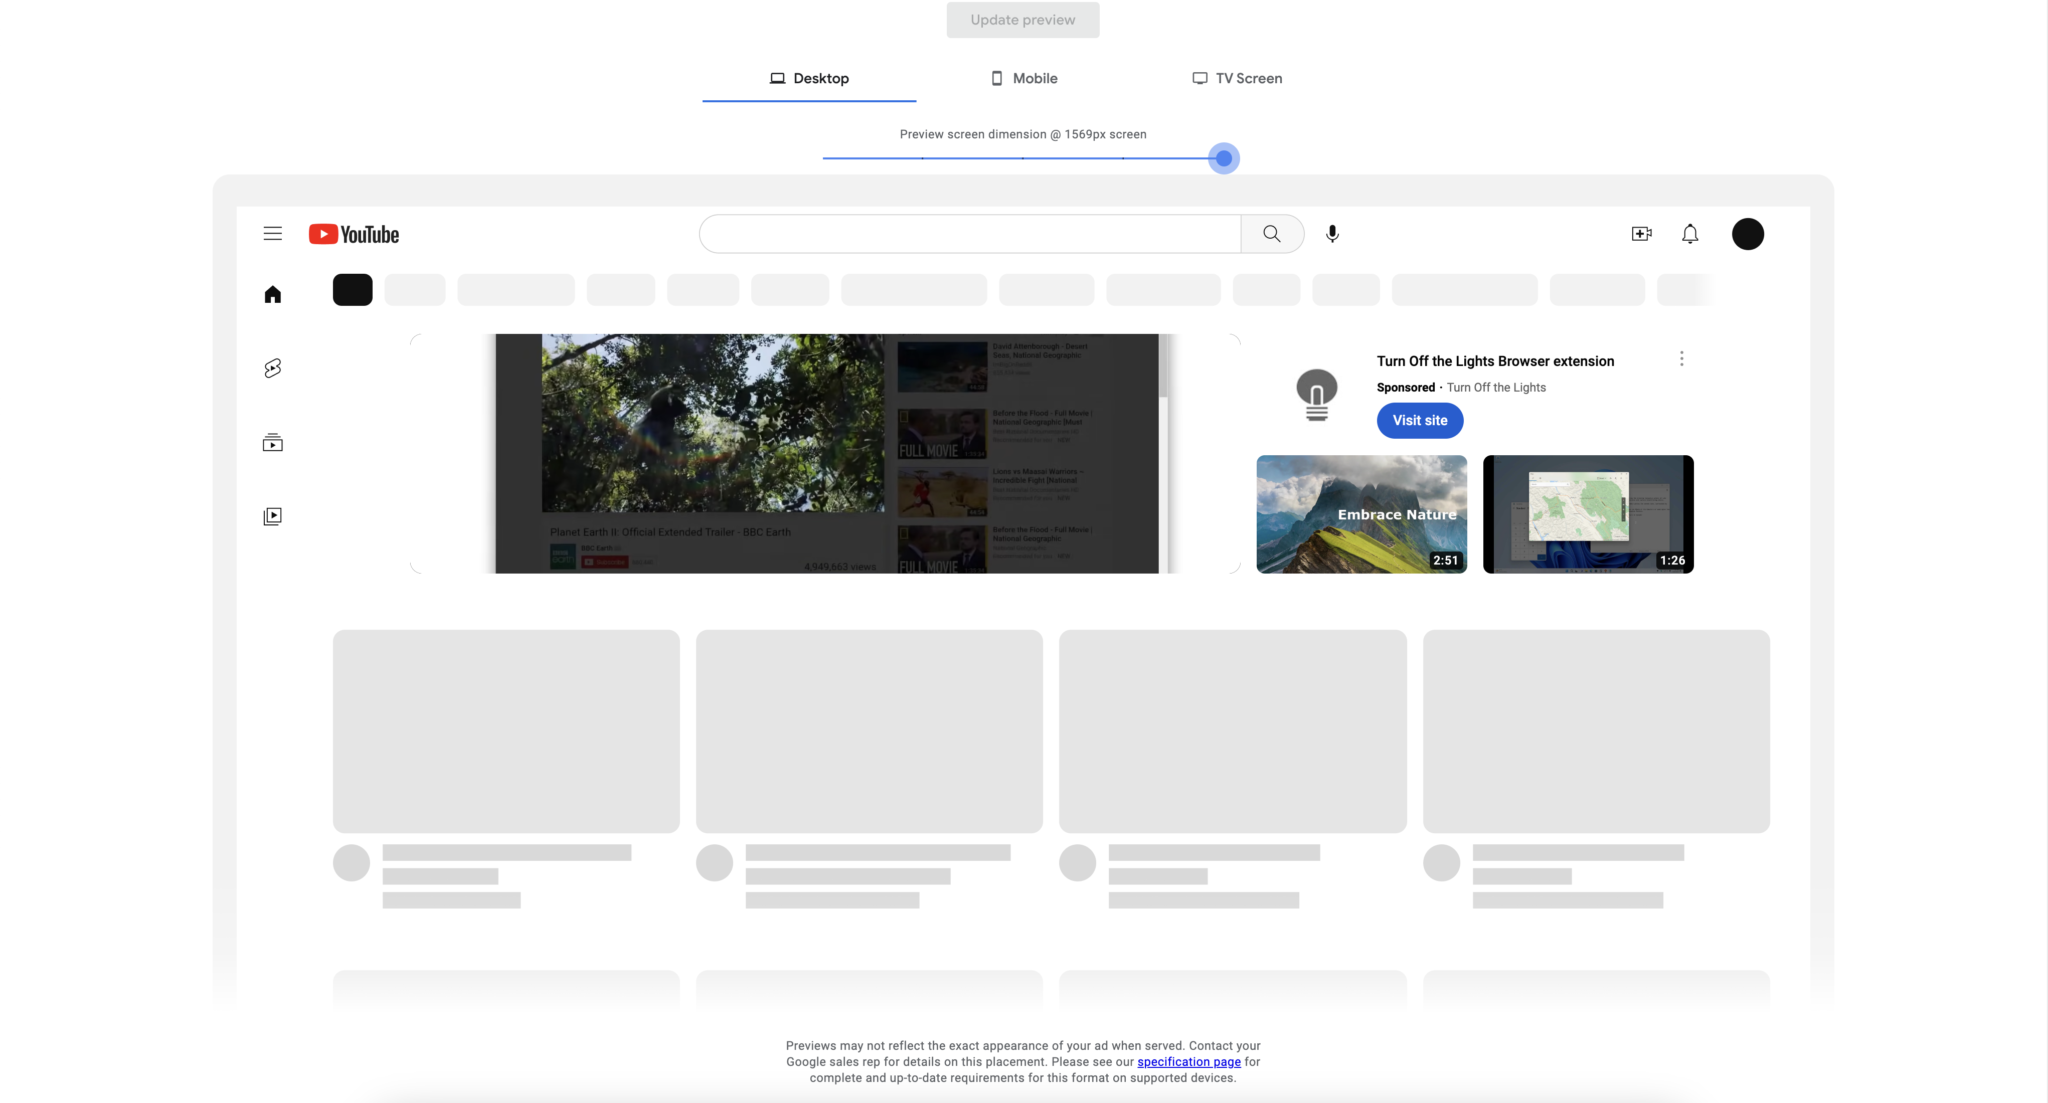
Task: Open the specification page link
Action: (1188, 1061)
